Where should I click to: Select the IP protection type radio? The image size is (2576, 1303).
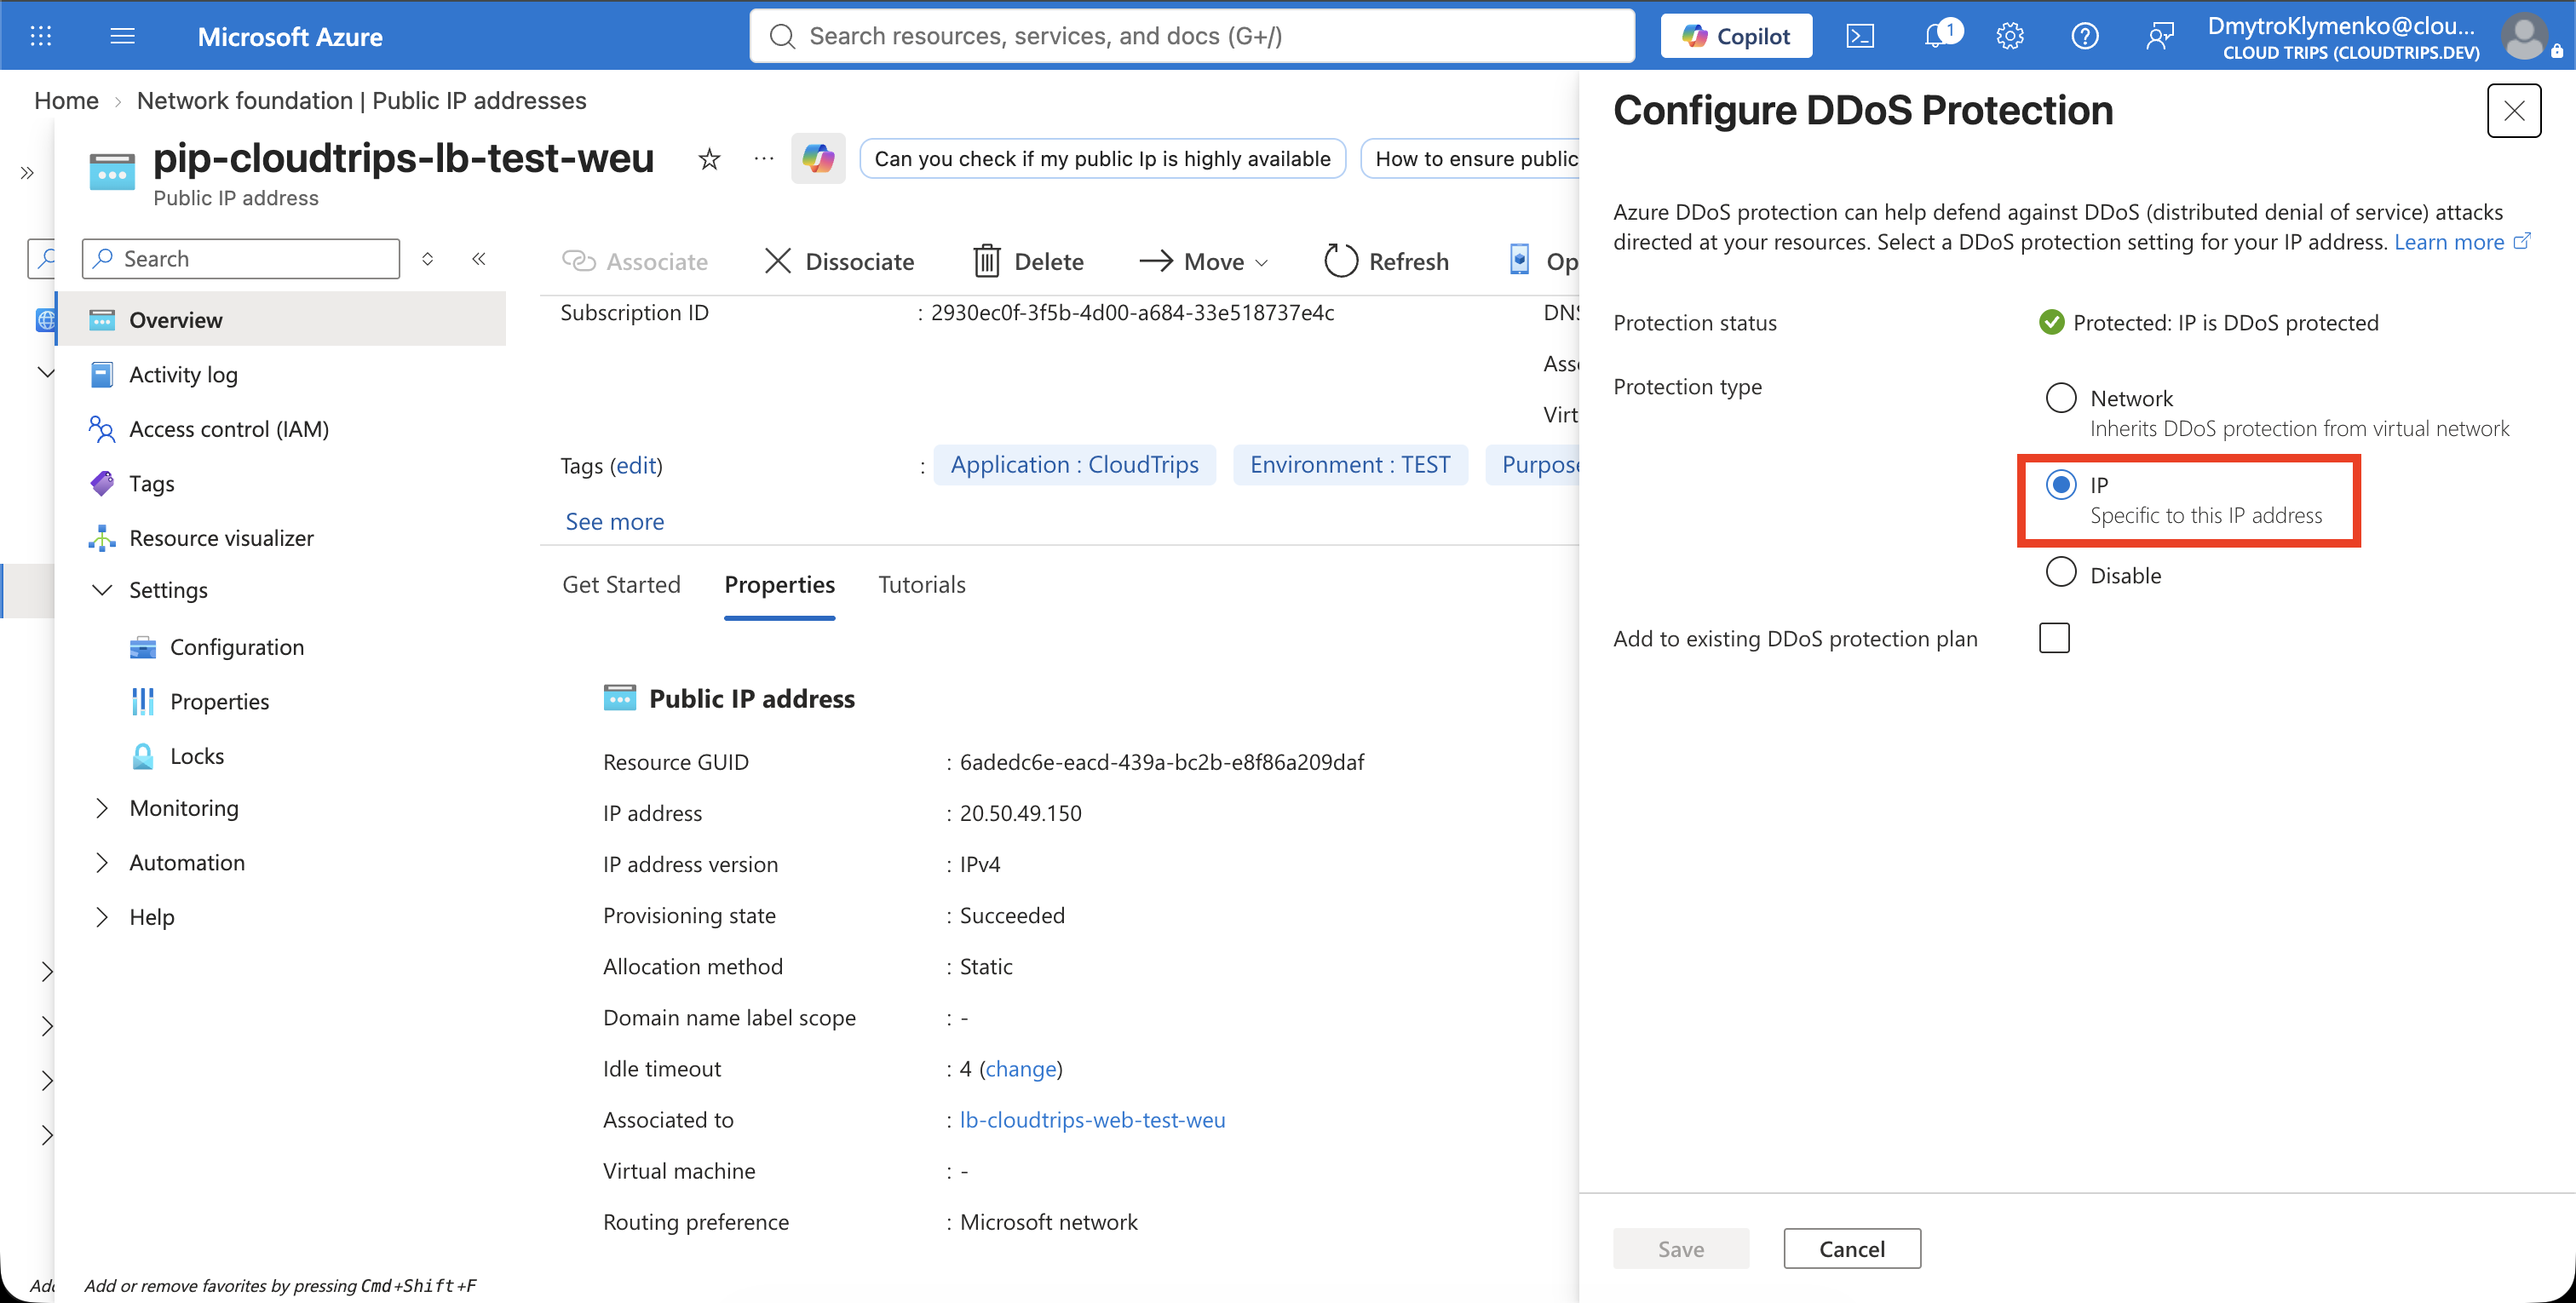(2061, 484)
